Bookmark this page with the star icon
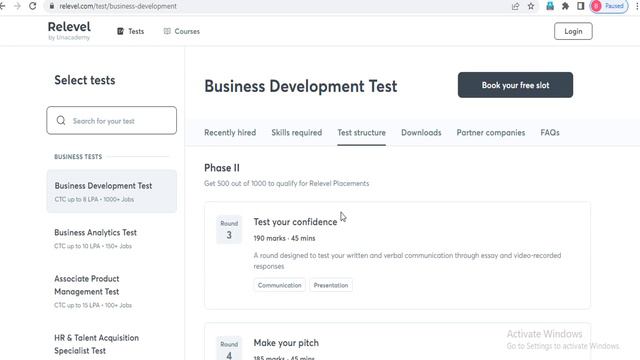The height and width of the screenshot is (360, 640). click(531, 6)
